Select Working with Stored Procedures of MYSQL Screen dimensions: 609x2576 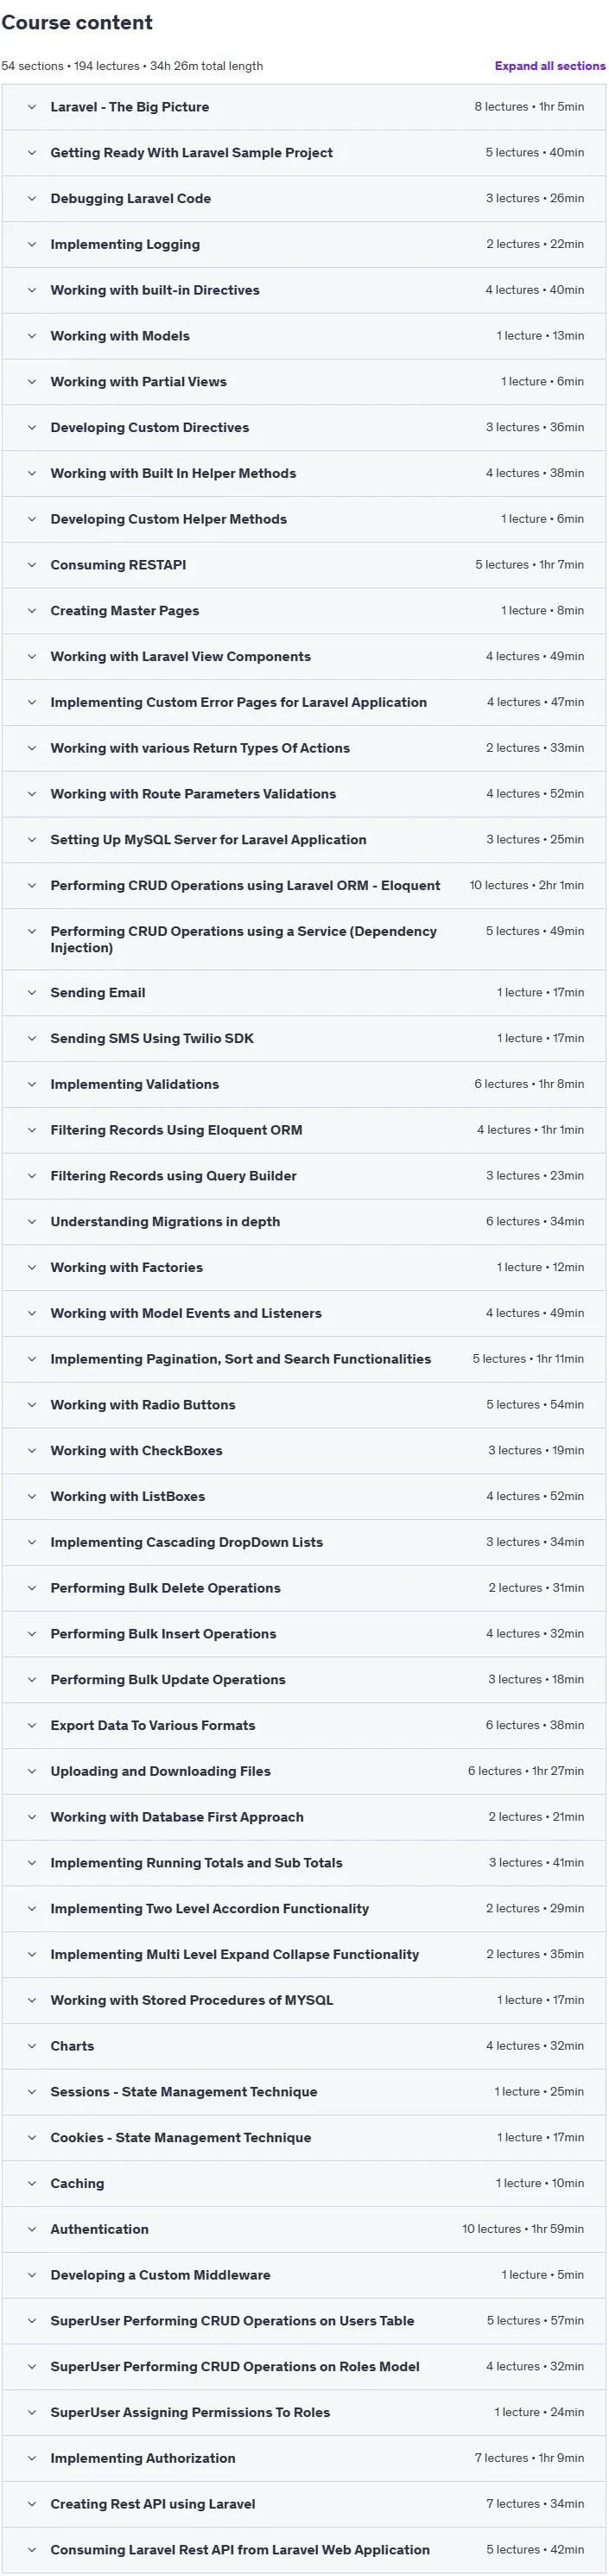coord(192,2000)
